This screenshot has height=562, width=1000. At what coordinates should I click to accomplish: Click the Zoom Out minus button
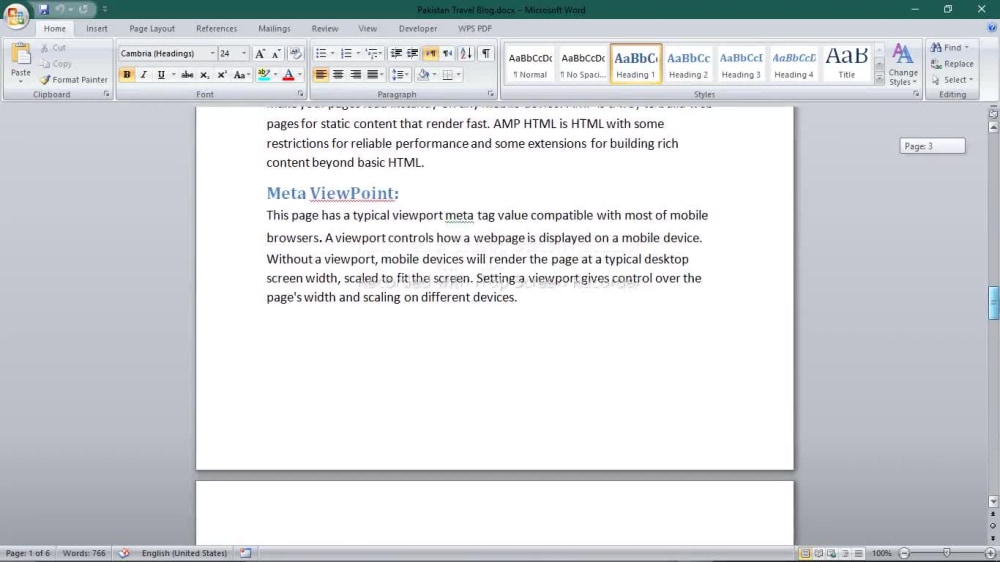click(x=904, y=553)
